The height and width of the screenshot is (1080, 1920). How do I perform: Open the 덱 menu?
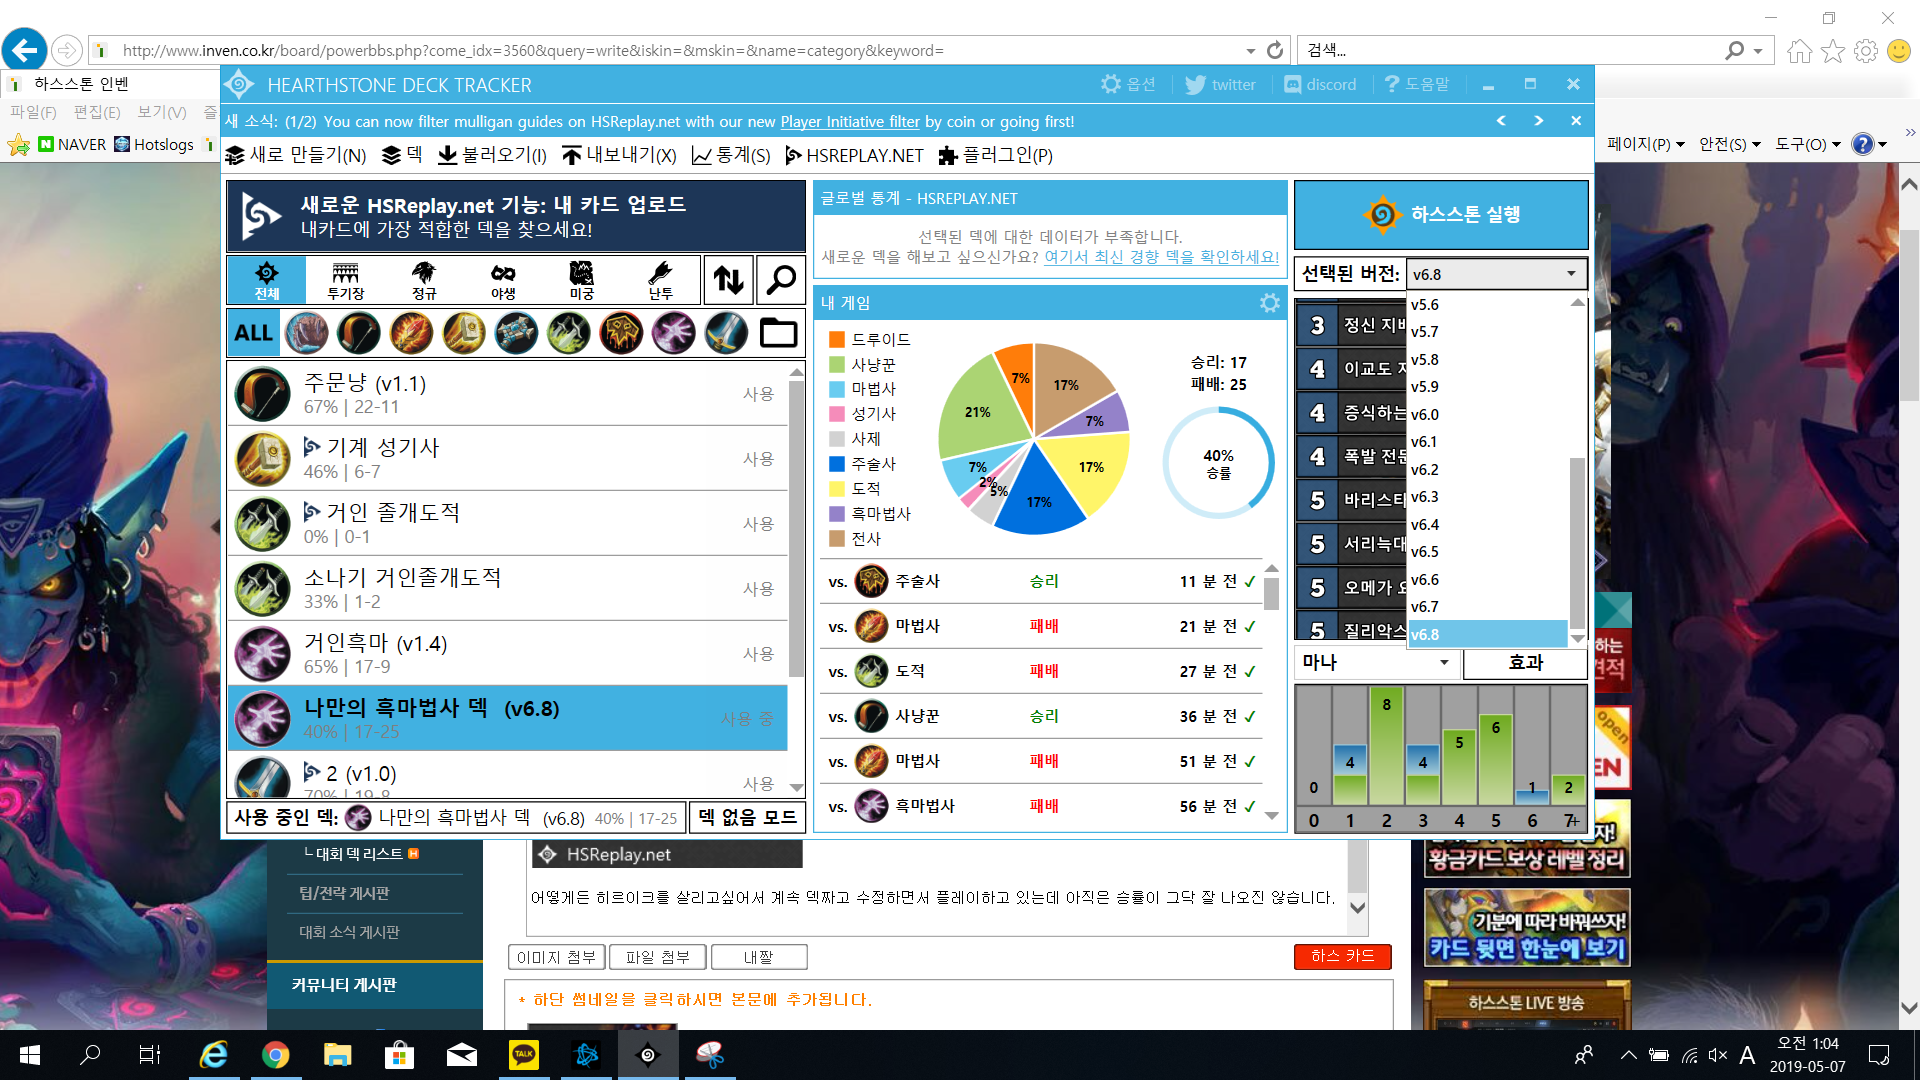click(403, 155)
